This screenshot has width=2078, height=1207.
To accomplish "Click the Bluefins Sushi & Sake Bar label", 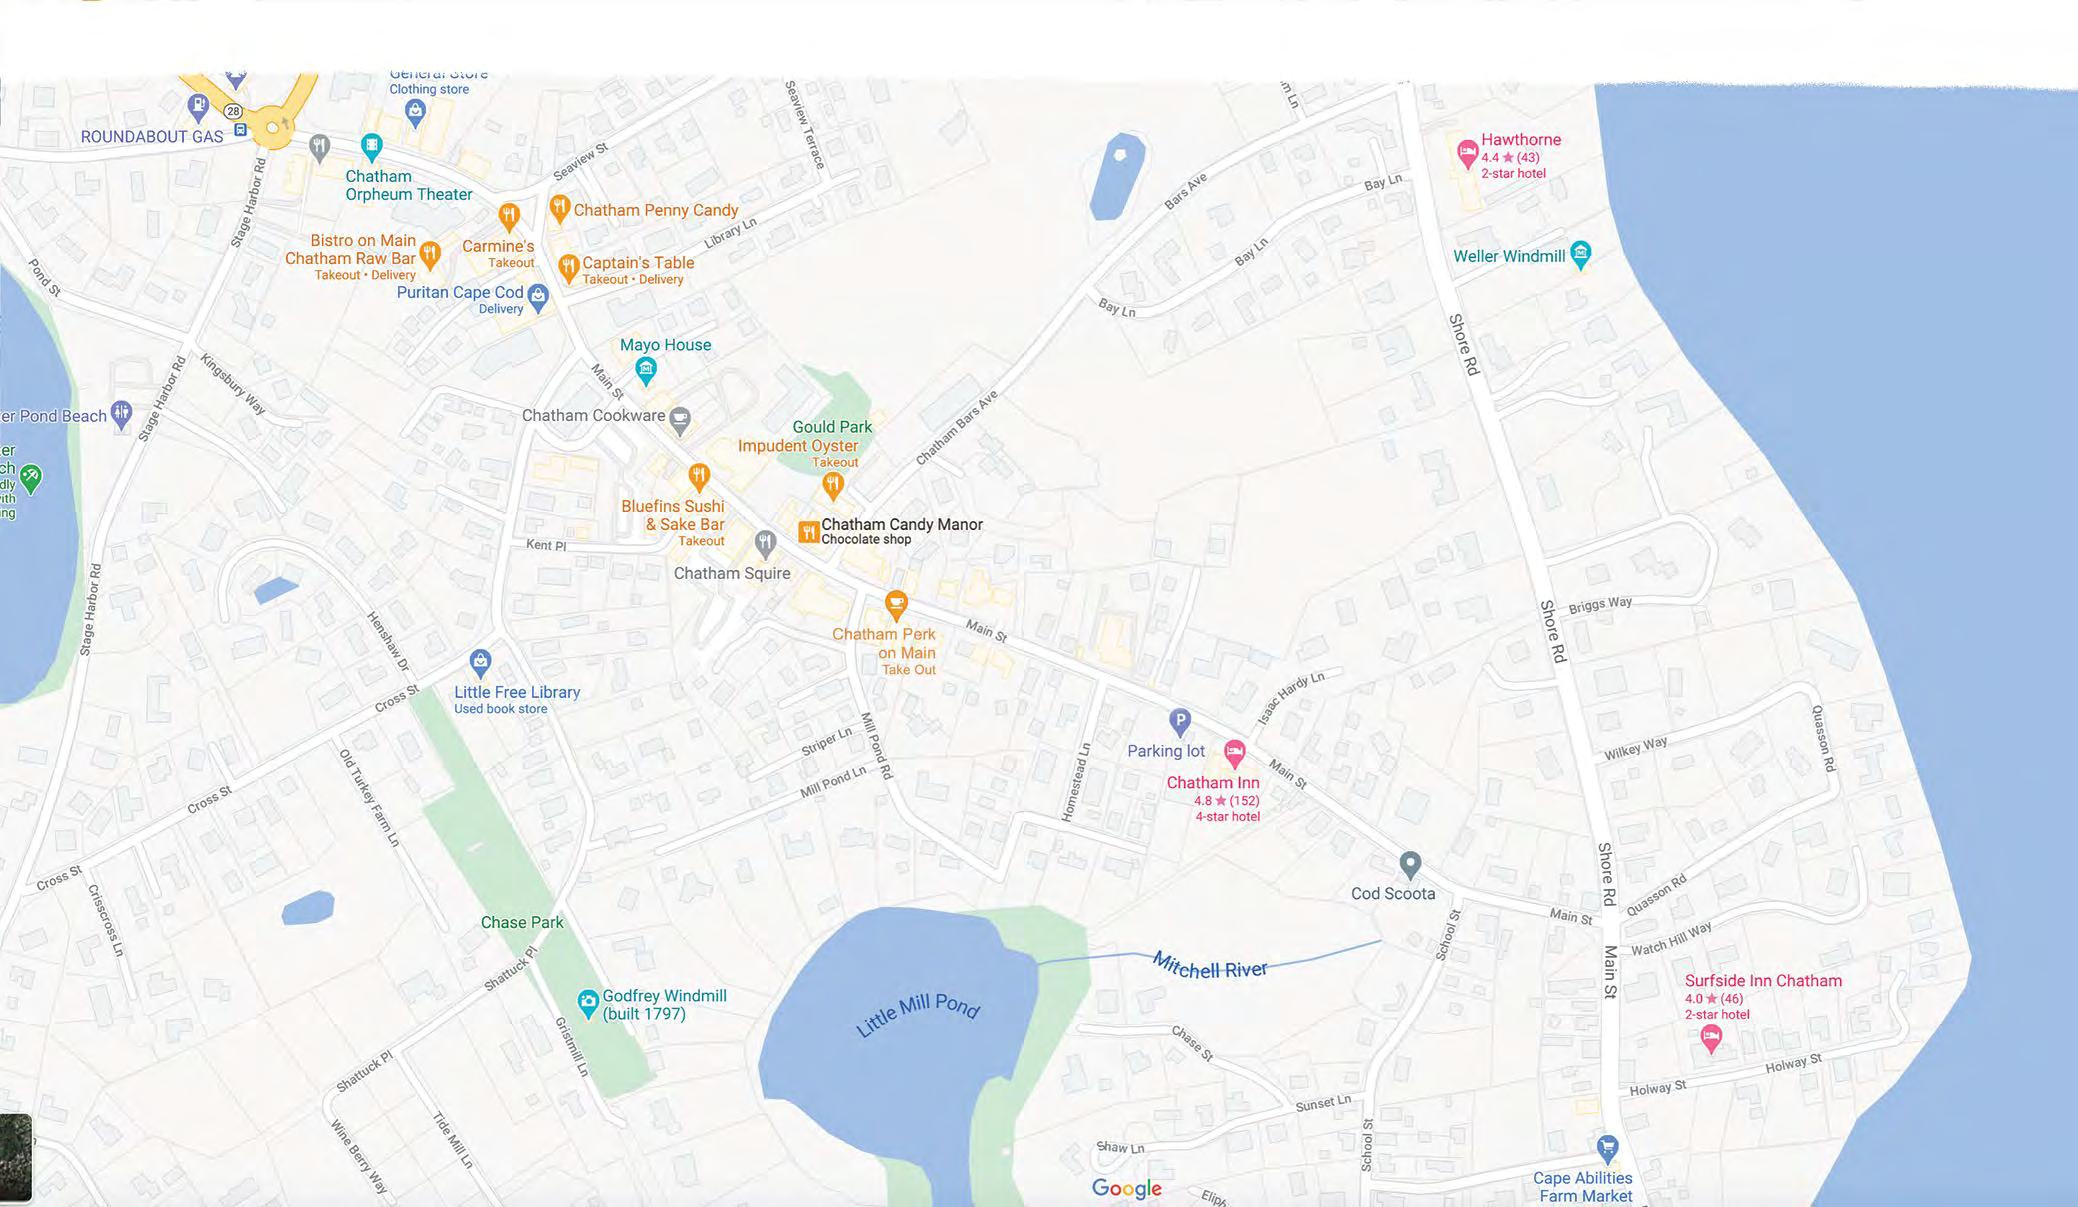I will coord(672,515).
